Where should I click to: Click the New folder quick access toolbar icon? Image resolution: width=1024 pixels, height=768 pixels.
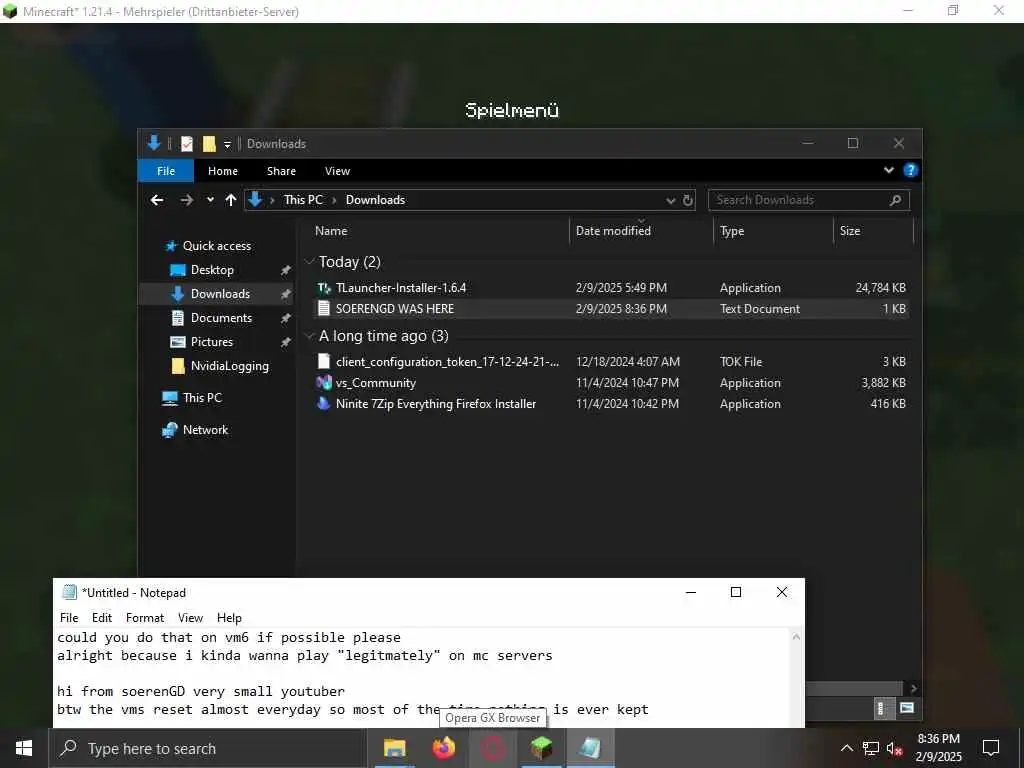(209, 144)
